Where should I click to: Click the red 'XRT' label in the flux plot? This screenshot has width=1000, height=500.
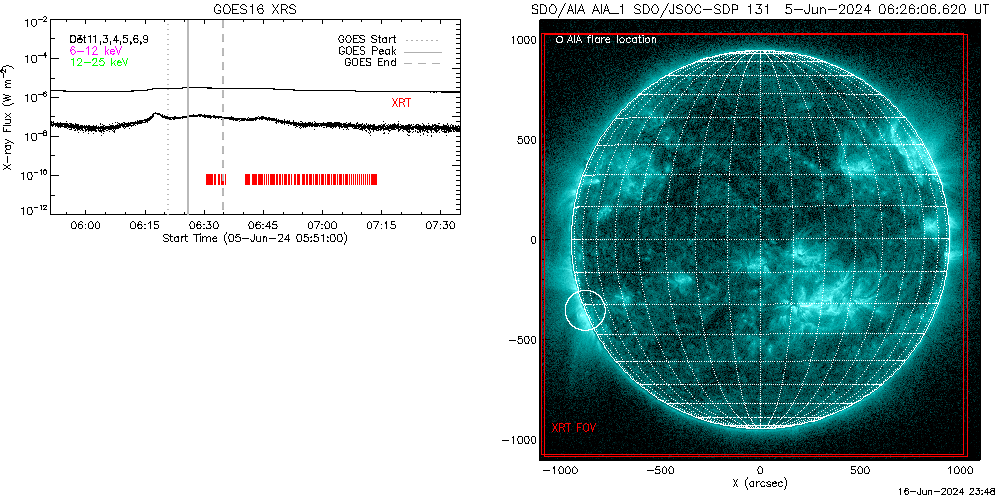tap(401, 102)
